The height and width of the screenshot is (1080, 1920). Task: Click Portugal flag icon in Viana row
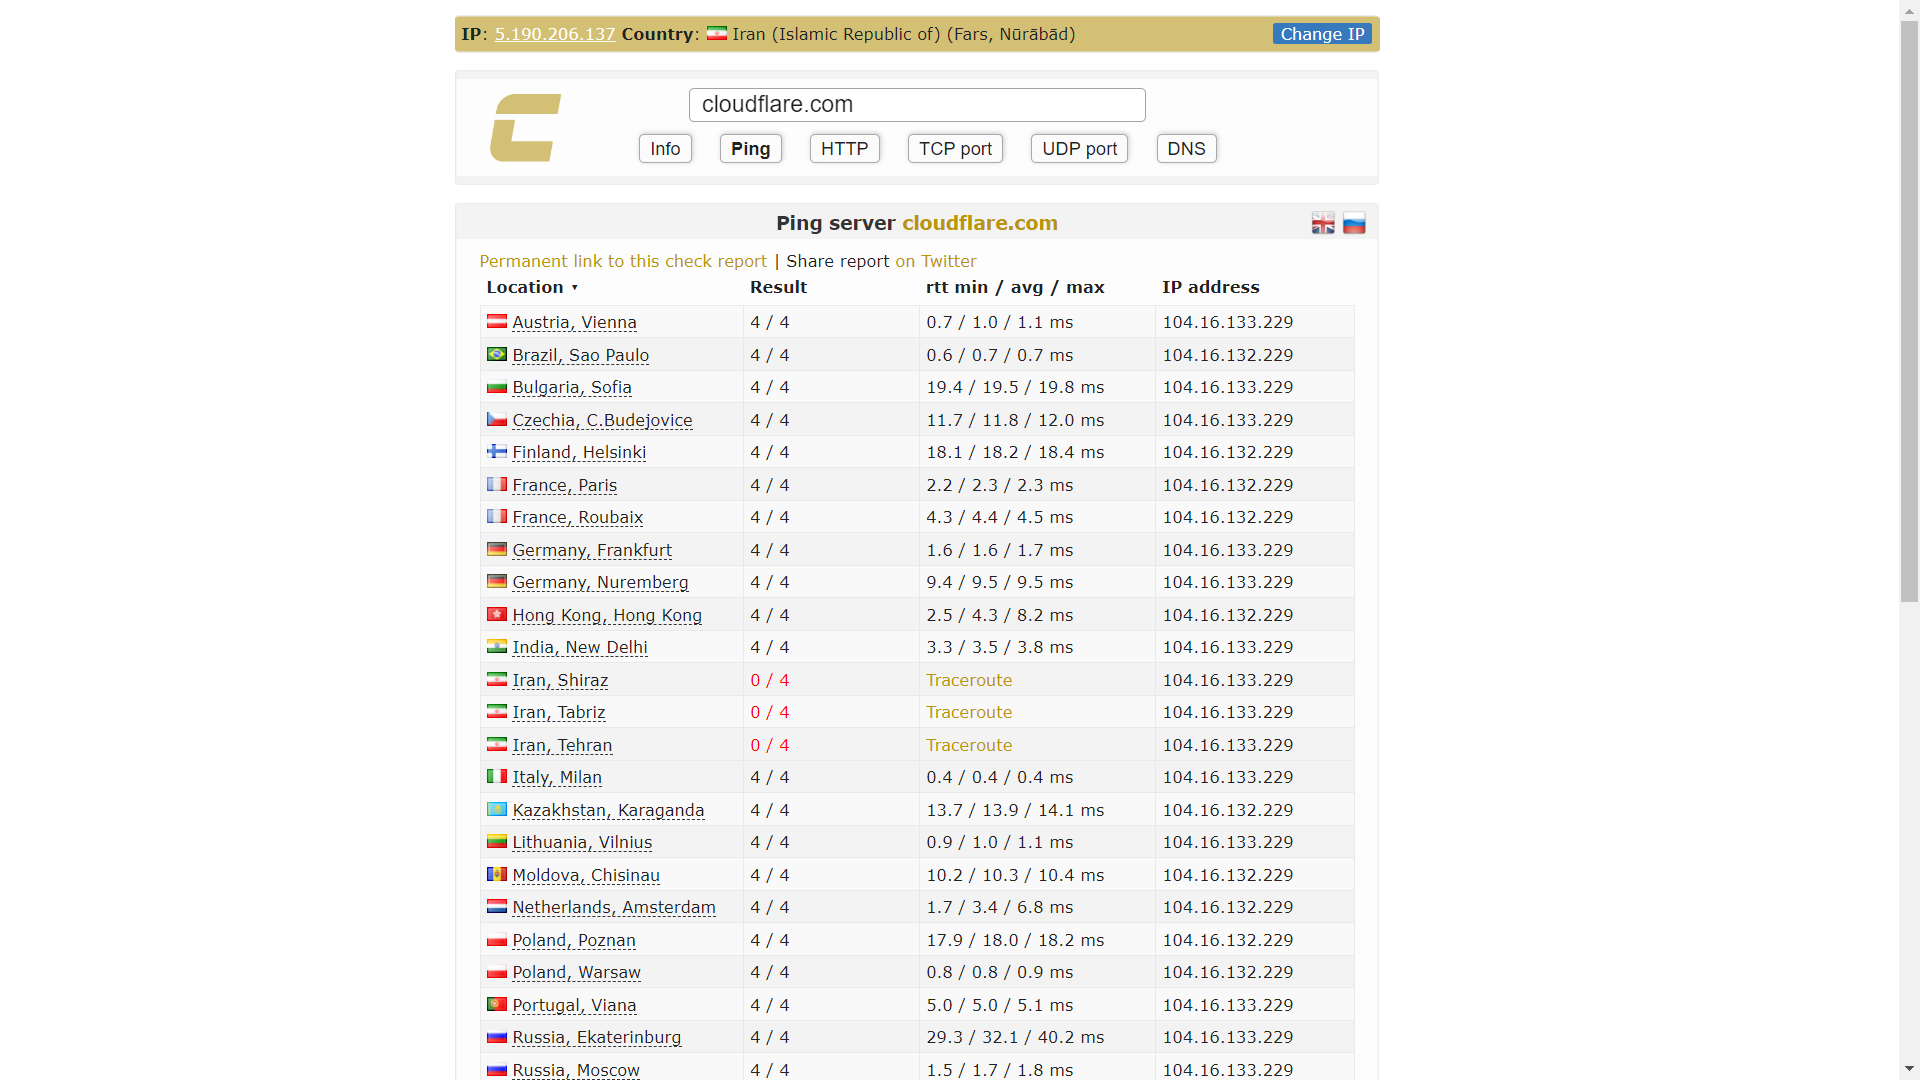[x=497, y=1004]
